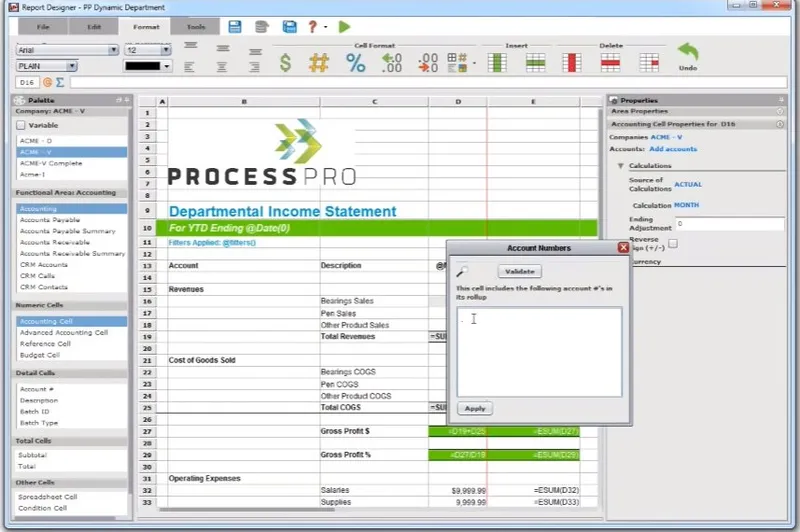The width and height of the screenshot is (800, 532).
Task: Click the formula bar input field
Action: pos(428,82)
